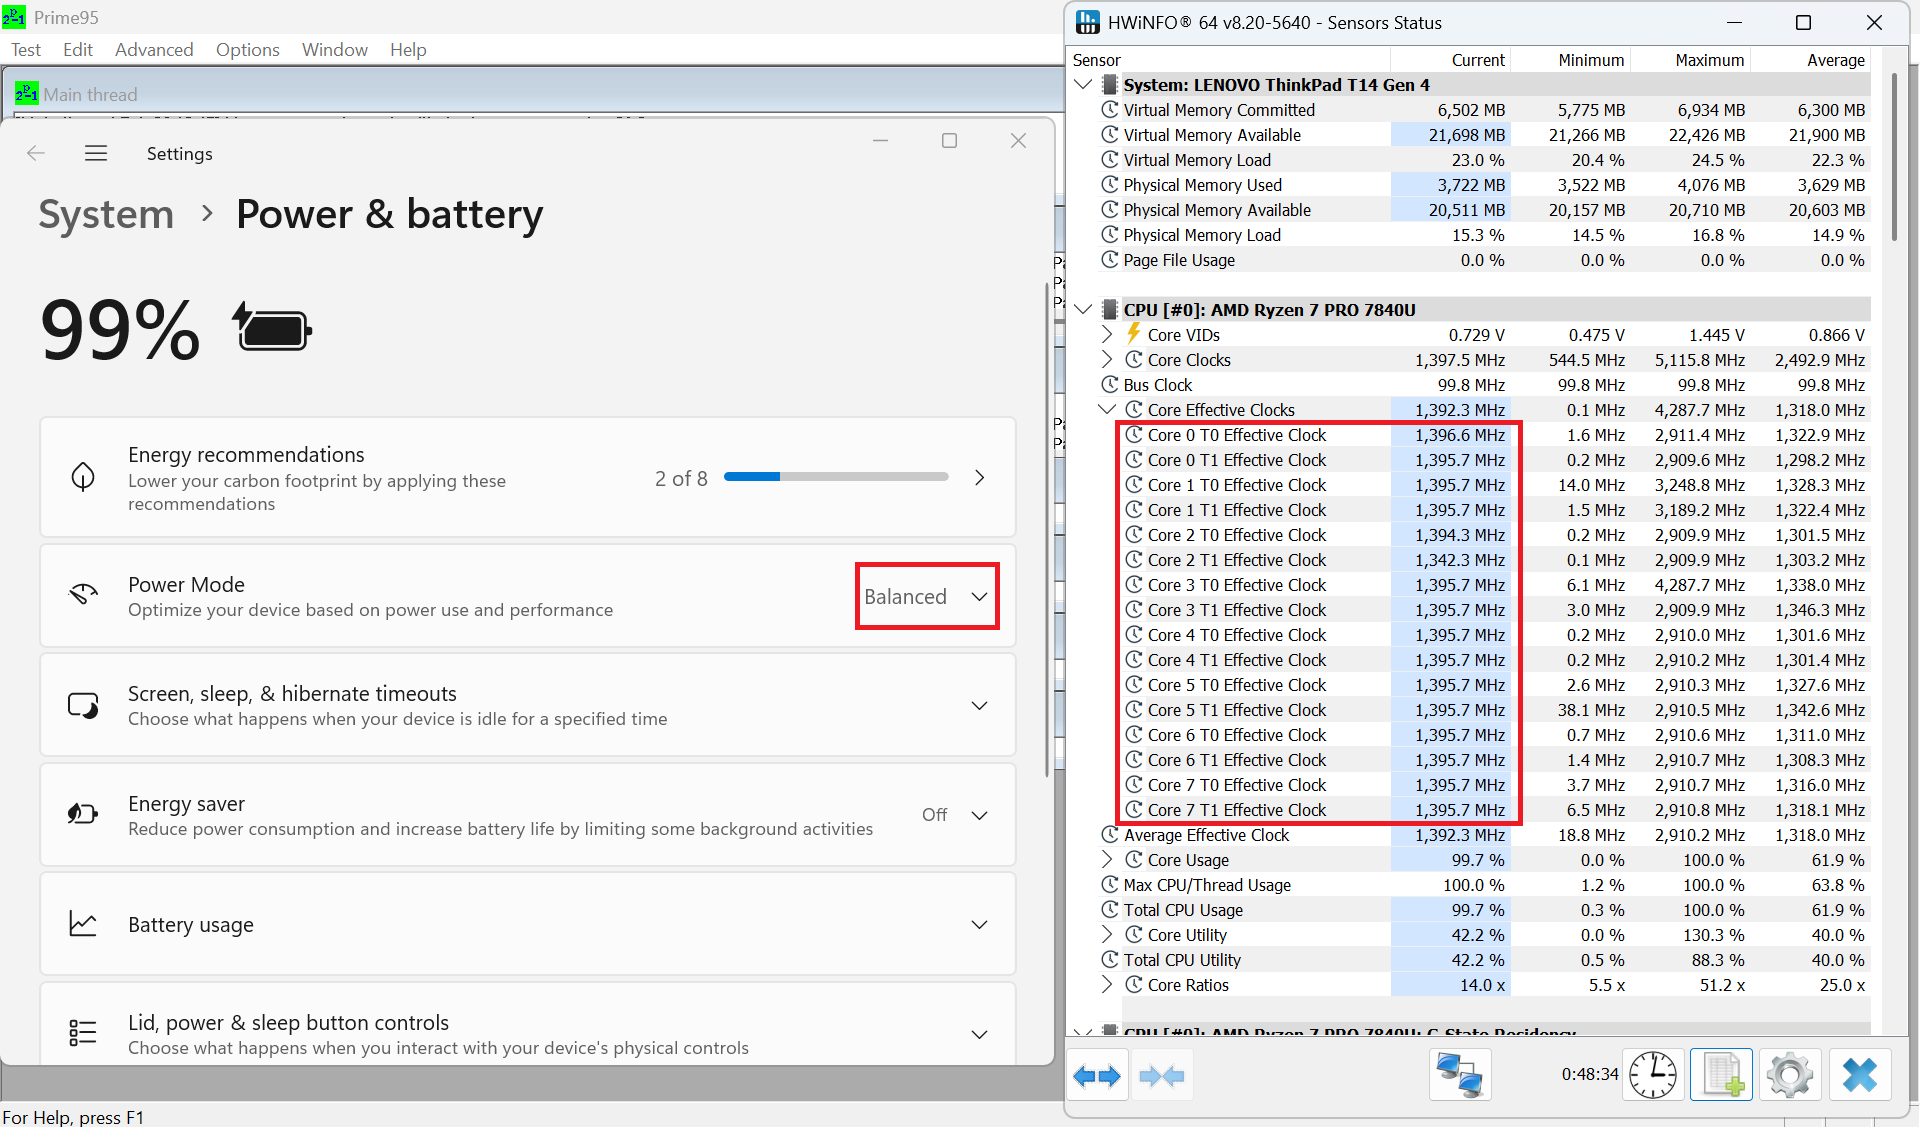Expand the Battery usage section

(x=980, y=924)
